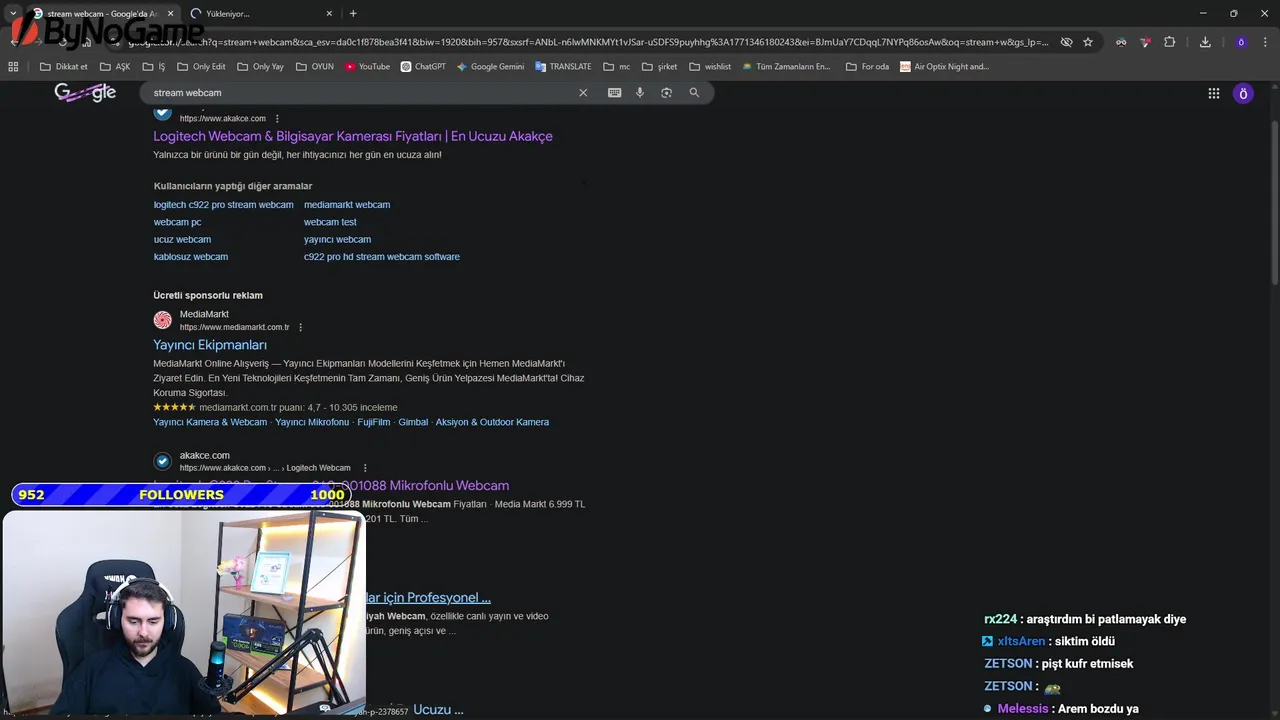Expand the wishlist bookmark folder
Viewport: 1280px width, 720px height.
(x=710, y=67)
